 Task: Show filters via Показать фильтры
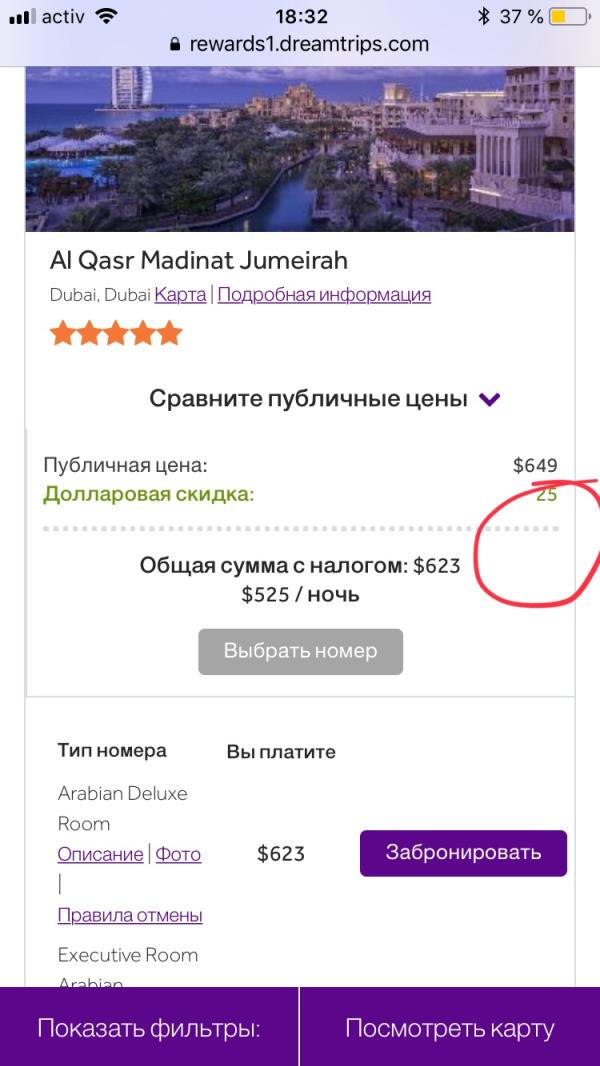point(149,1028)
